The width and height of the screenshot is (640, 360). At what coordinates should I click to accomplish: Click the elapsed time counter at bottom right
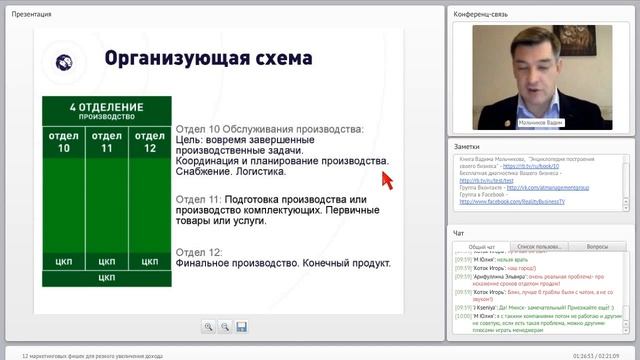(x=596, y=356)
